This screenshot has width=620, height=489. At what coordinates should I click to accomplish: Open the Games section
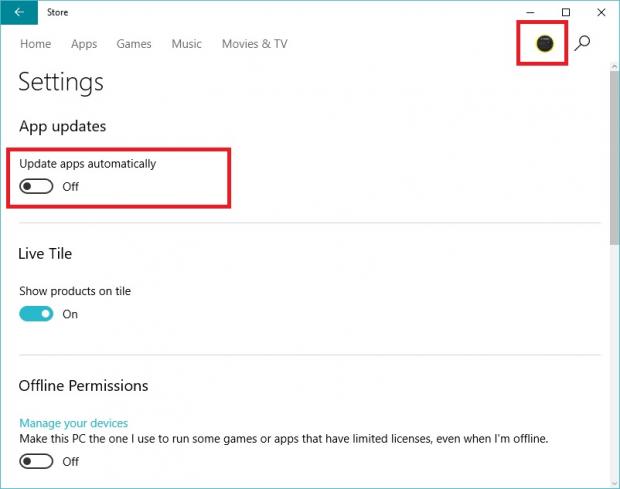click(134, 44)
